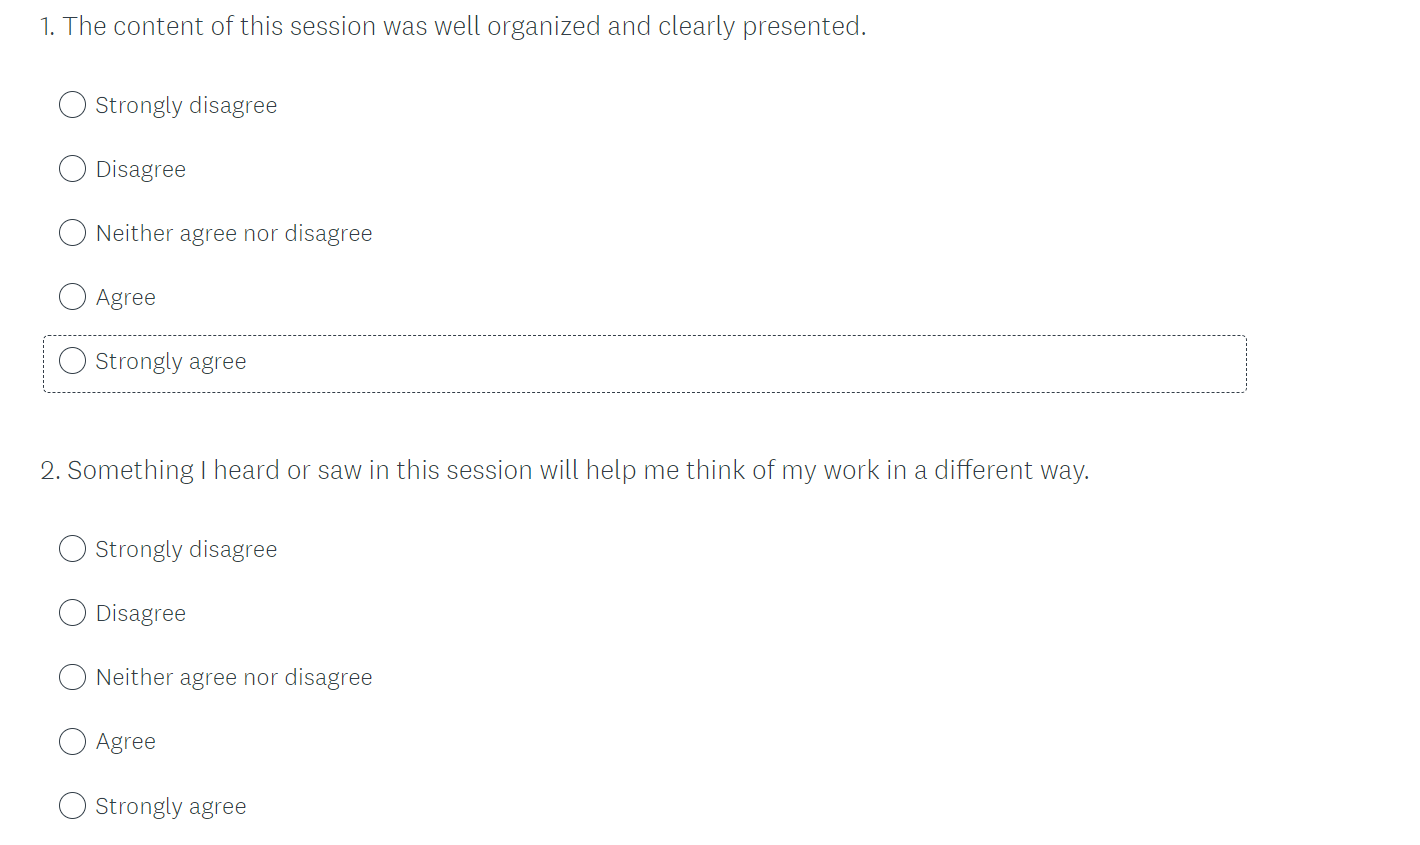Viewport: 1420px width, 845px height.
Task: Click the 'Disagree' label text under question 2
Action: tap(141, 614)
